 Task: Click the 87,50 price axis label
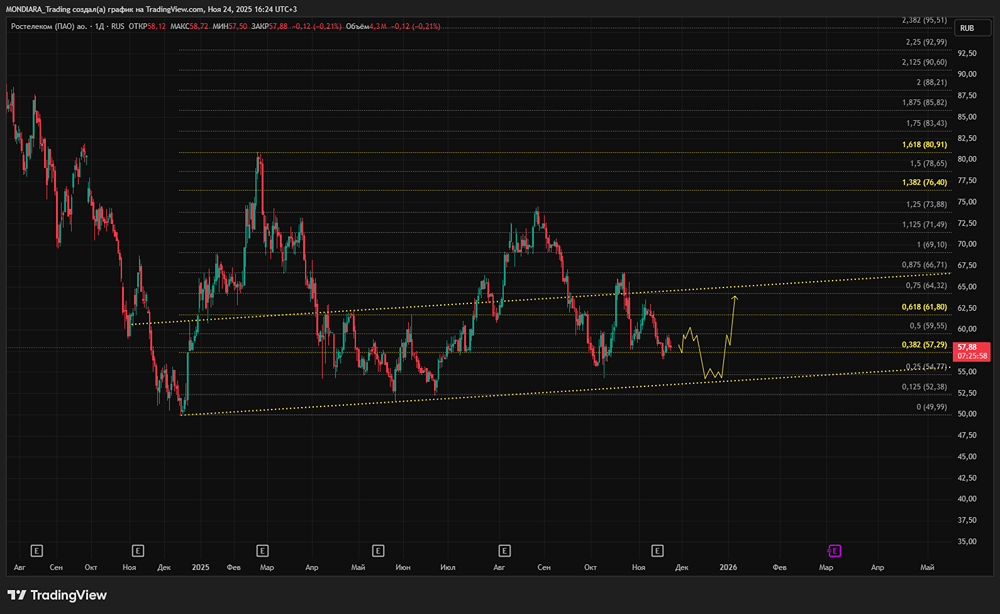(967, 96)
